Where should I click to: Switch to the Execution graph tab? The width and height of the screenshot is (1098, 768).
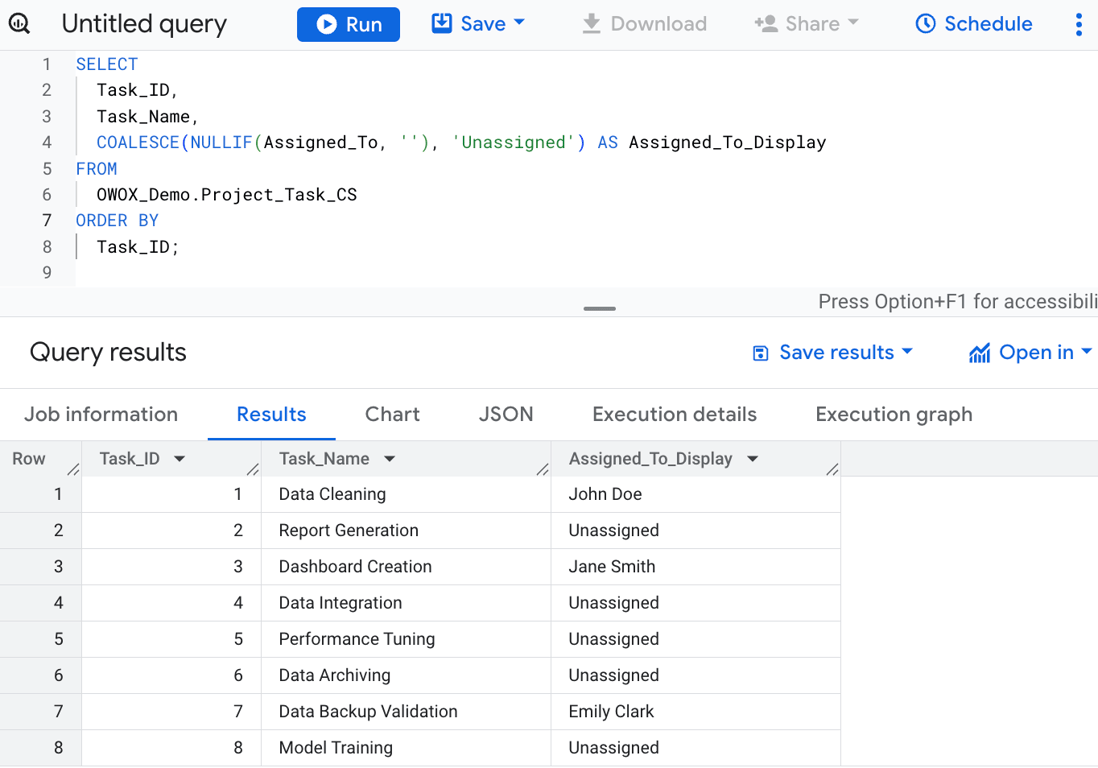click(894, 414)
